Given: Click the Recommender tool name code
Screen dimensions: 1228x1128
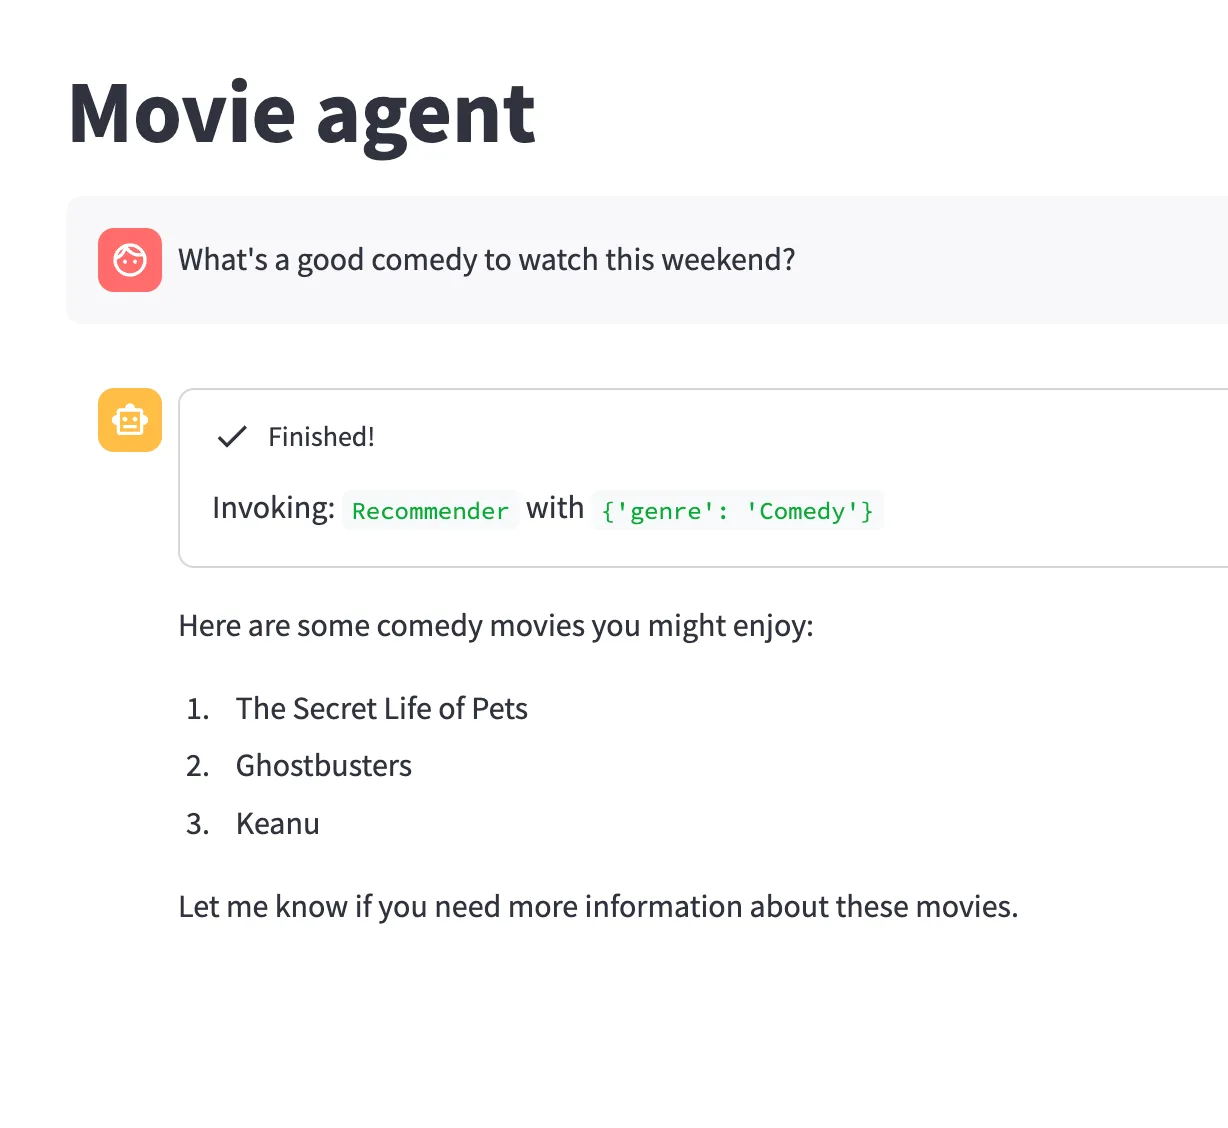Looking at the screenshot, I should click(x=430, y=511).
